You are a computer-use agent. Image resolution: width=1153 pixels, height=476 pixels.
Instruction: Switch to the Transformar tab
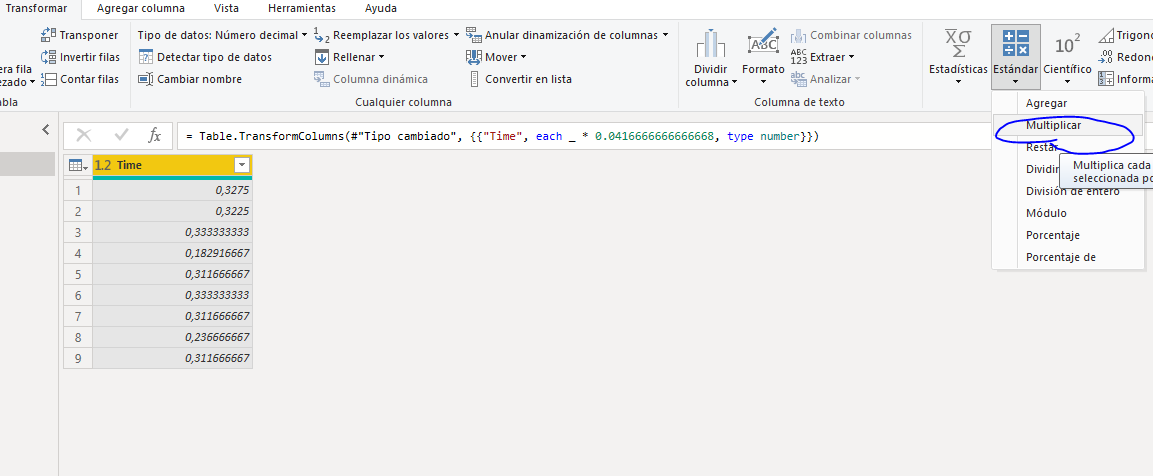coord(37,9)
